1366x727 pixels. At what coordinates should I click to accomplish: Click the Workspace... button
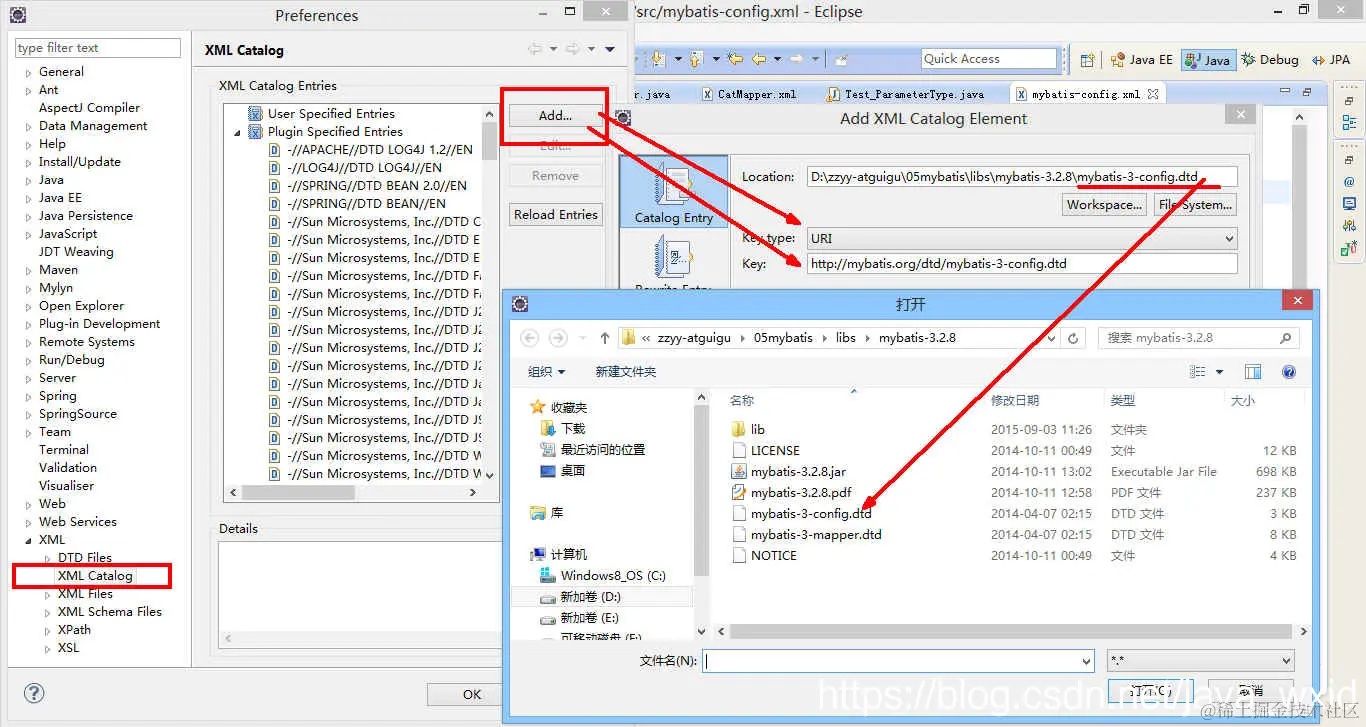pos(1104,204)
